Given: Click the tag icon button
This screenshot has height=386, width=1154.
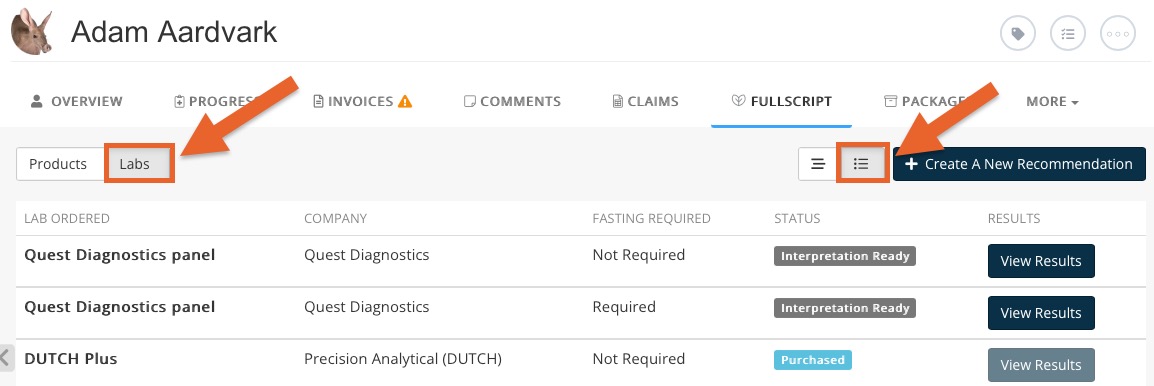Looking at the screenshot, I should [x=1018, y=33].
